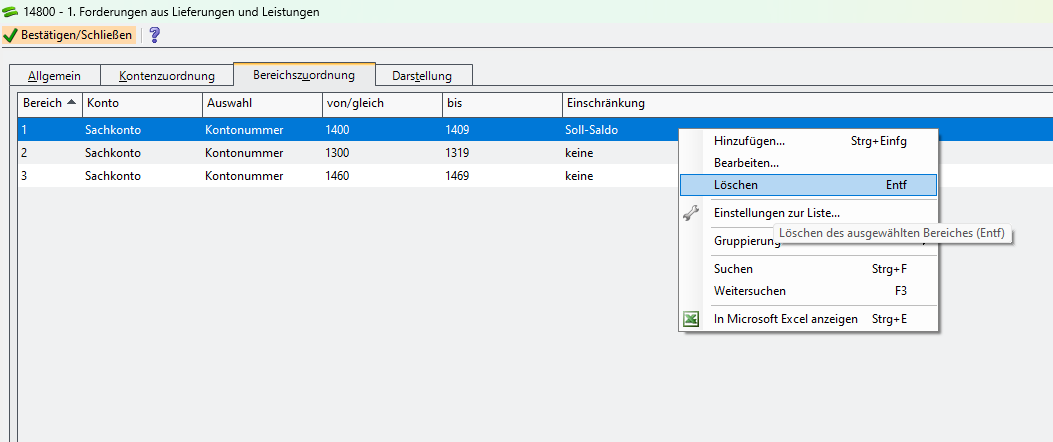The image size is (1053, 442).
Task: Go to the Darstellung tab
Action: coord(421,76)
